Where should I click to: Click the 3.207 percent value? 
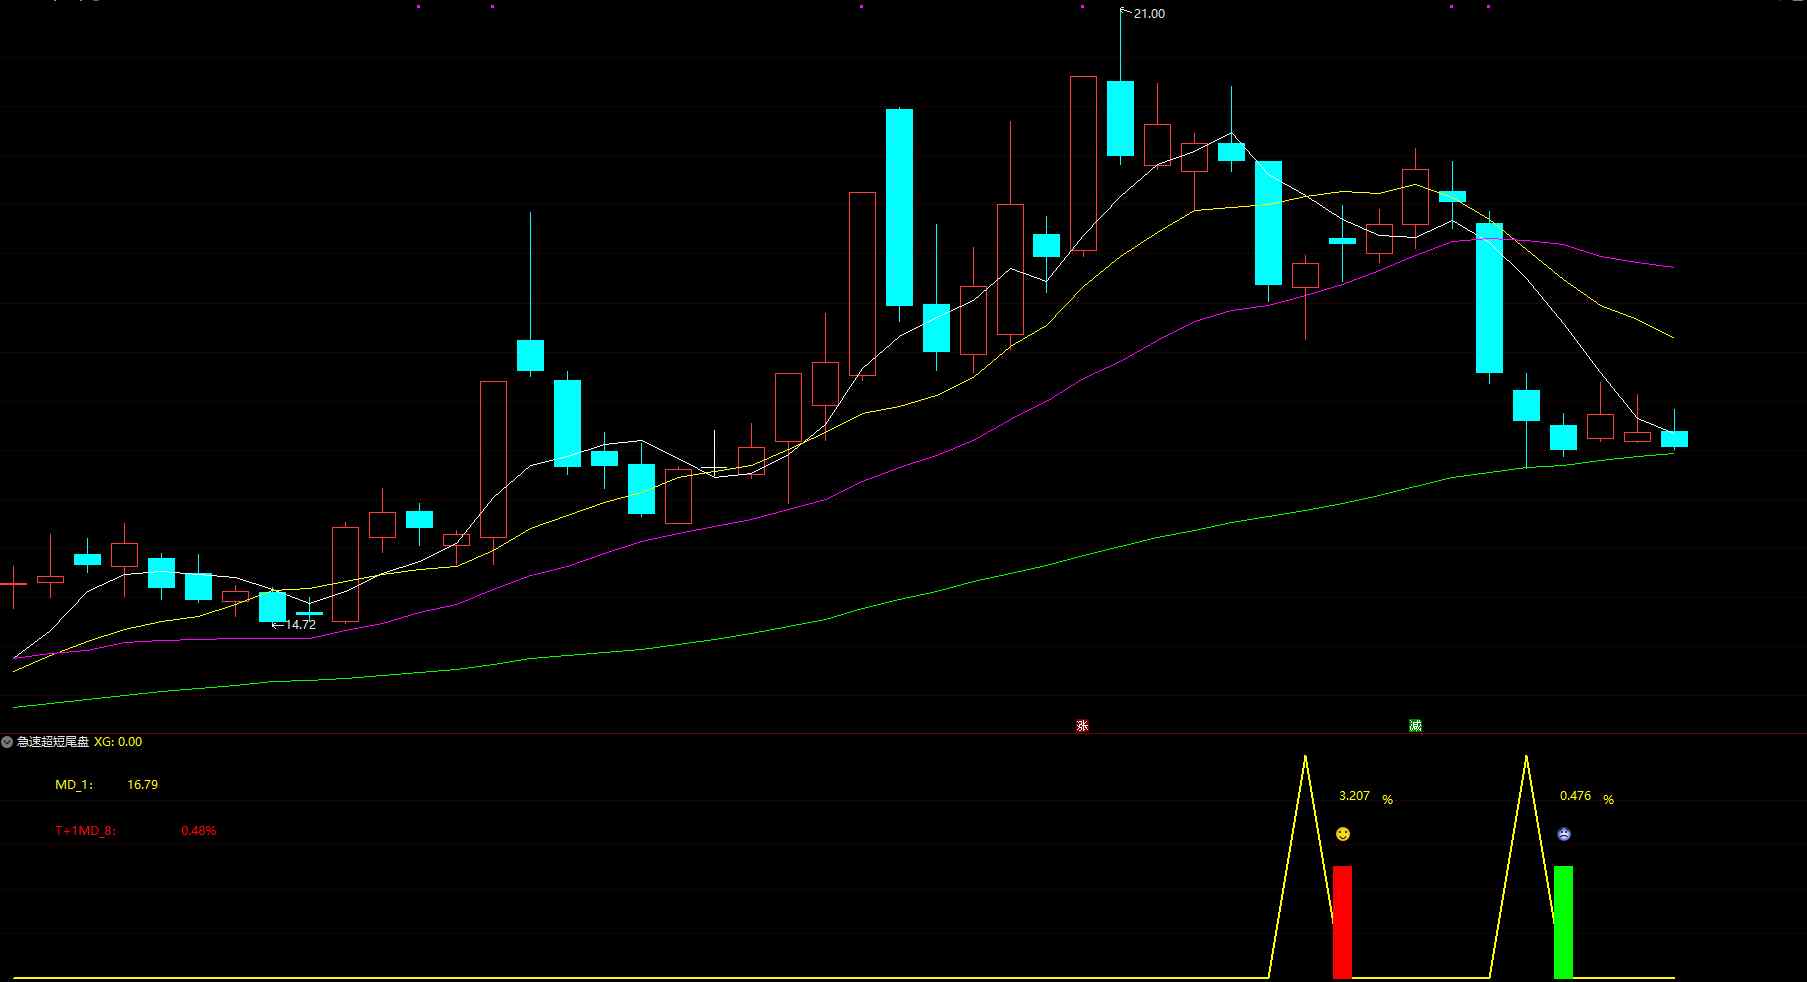(1354, 796)
